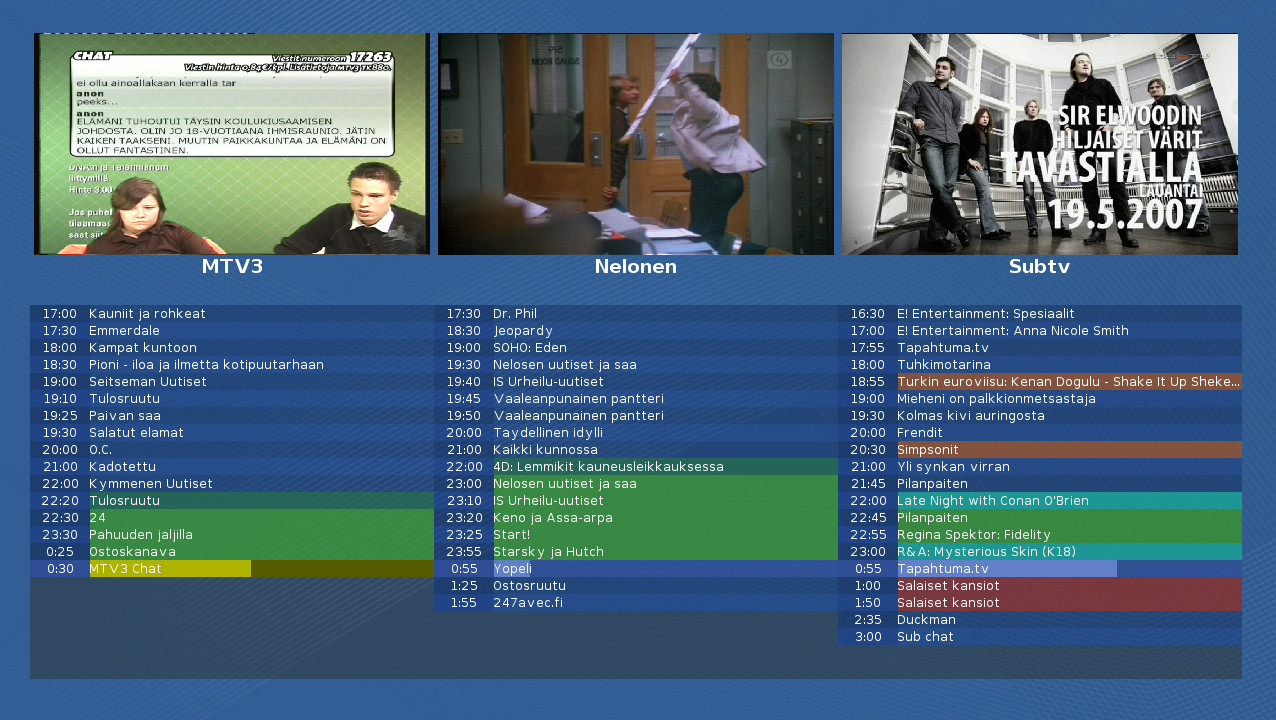Select the currently airing MTV3 Chat
Viewport: 1276px width, 720px height.
click(x=232, y=569)
